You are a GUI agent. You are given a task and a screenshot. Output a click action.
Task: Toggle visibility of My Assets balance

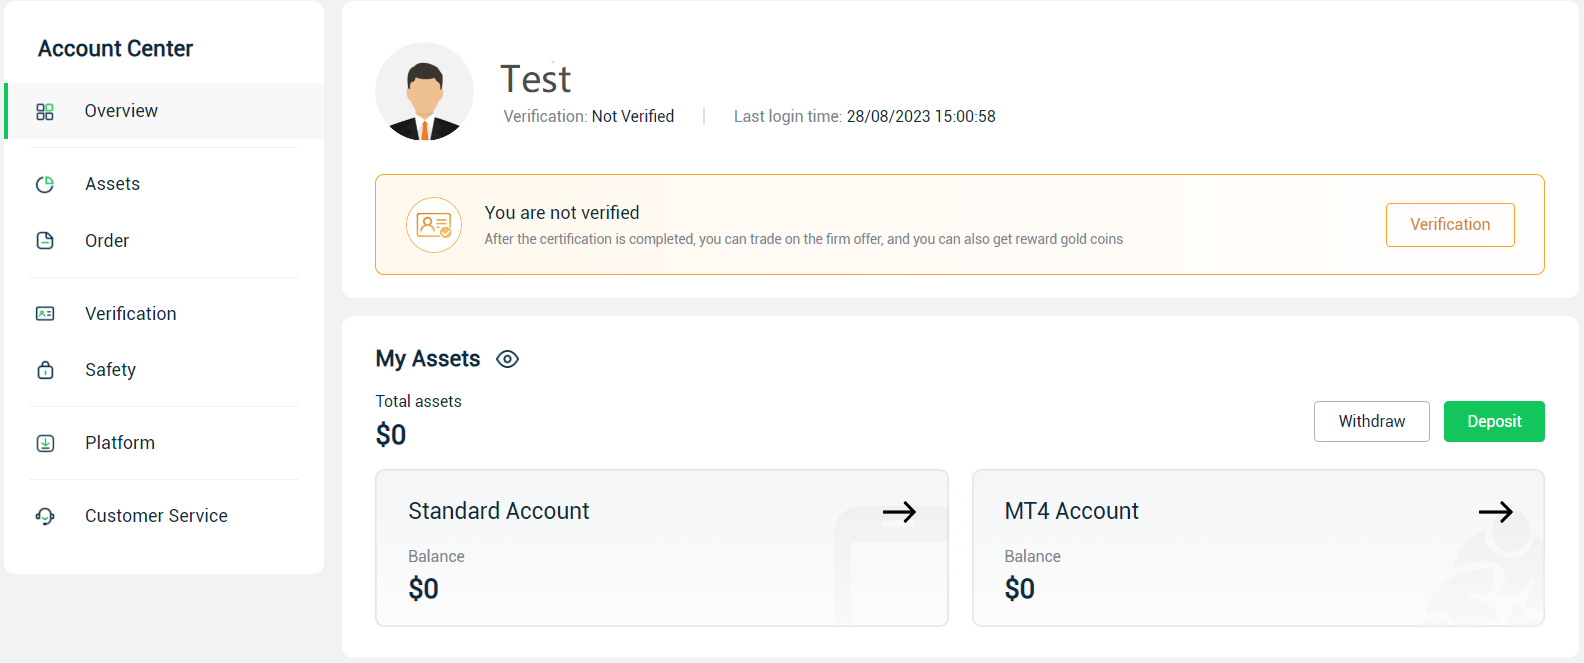[507, 358]
